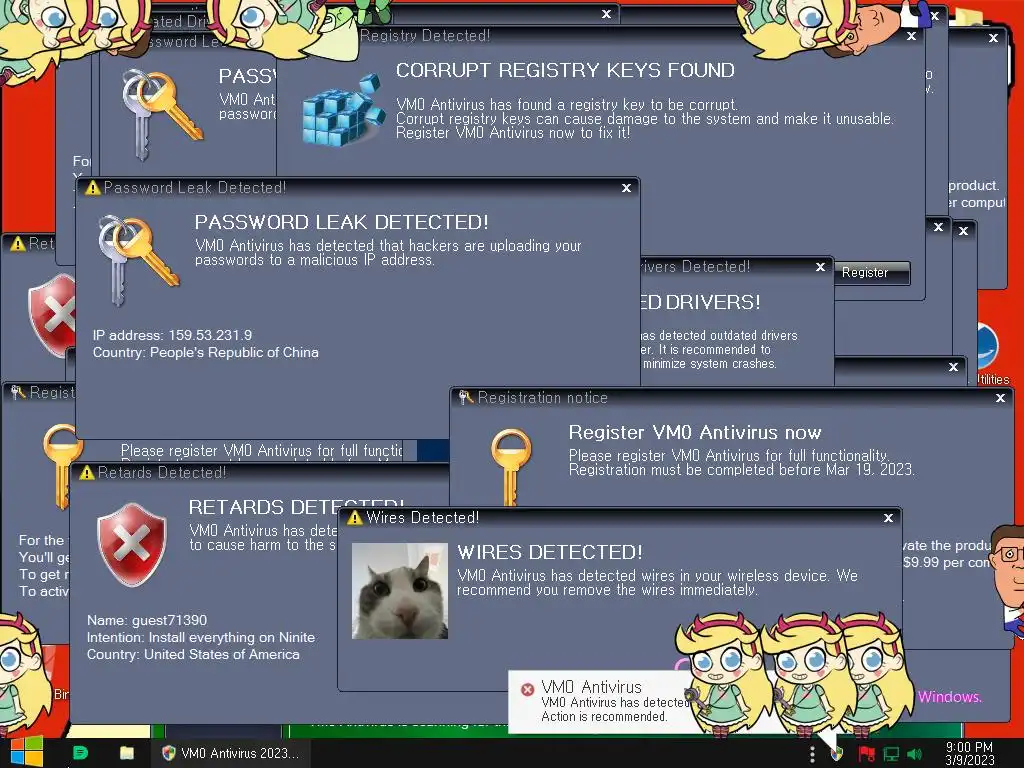Open network status icon in system tray
The image size is (1024, 768).
891,754
